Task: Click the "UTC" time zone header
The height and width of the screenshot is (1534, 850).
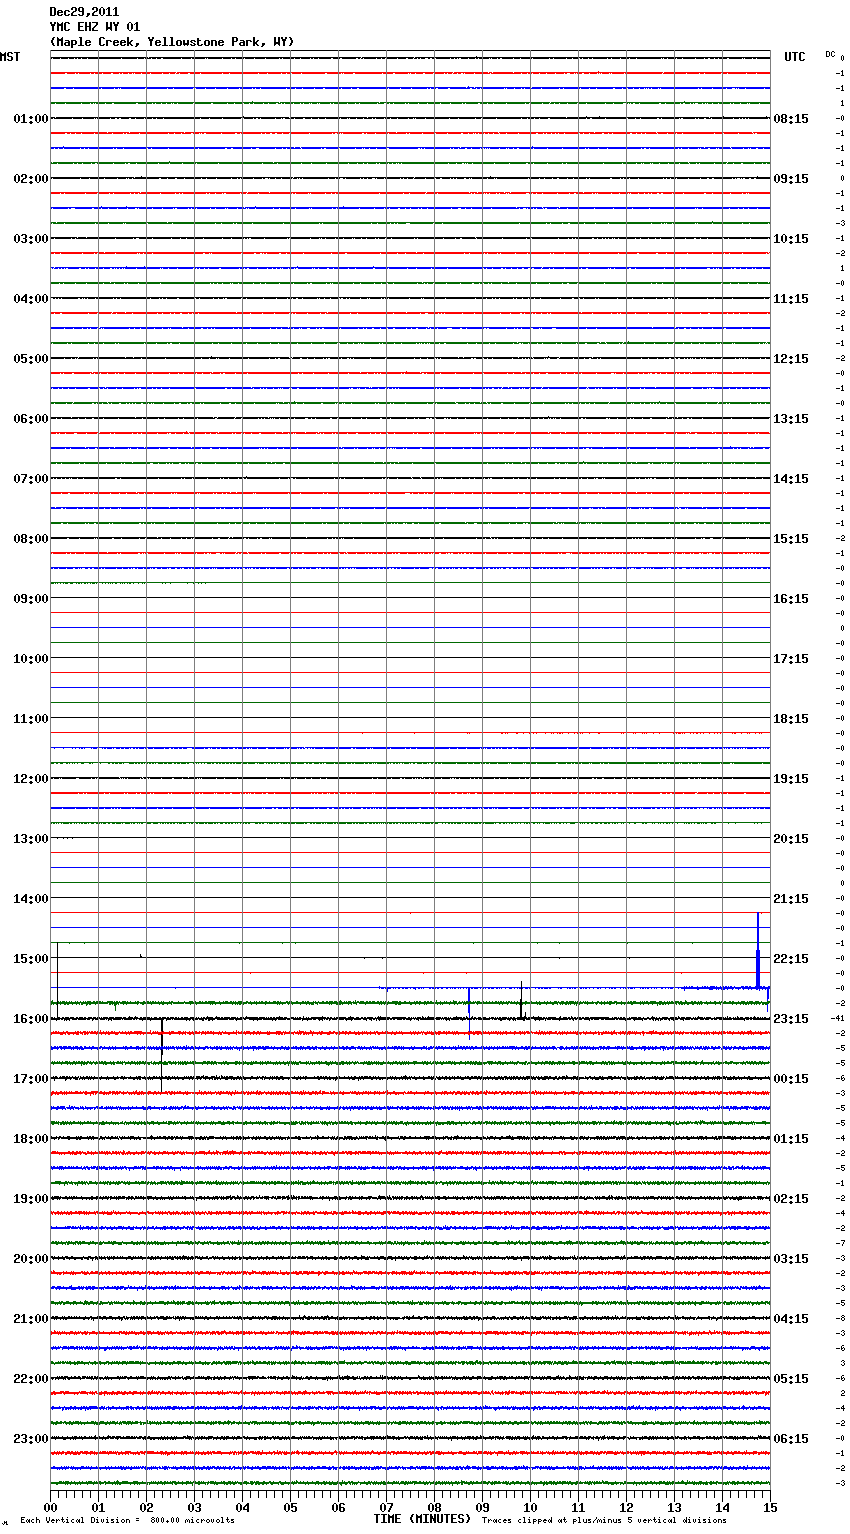Action: [795, 57]
